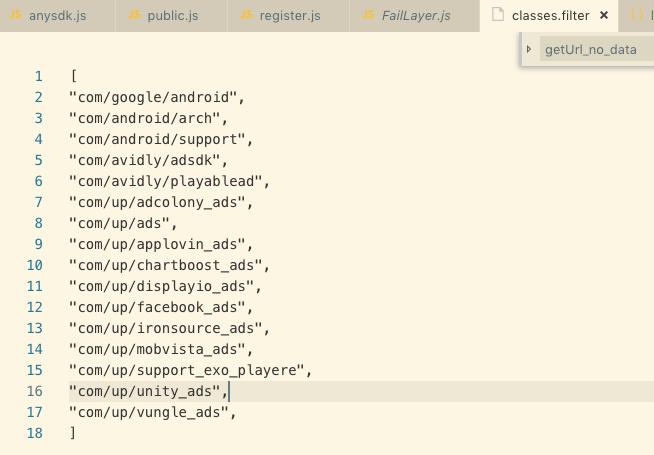654x455 pixels.
Task: Select the register.js tab
Action: (289, 16)
